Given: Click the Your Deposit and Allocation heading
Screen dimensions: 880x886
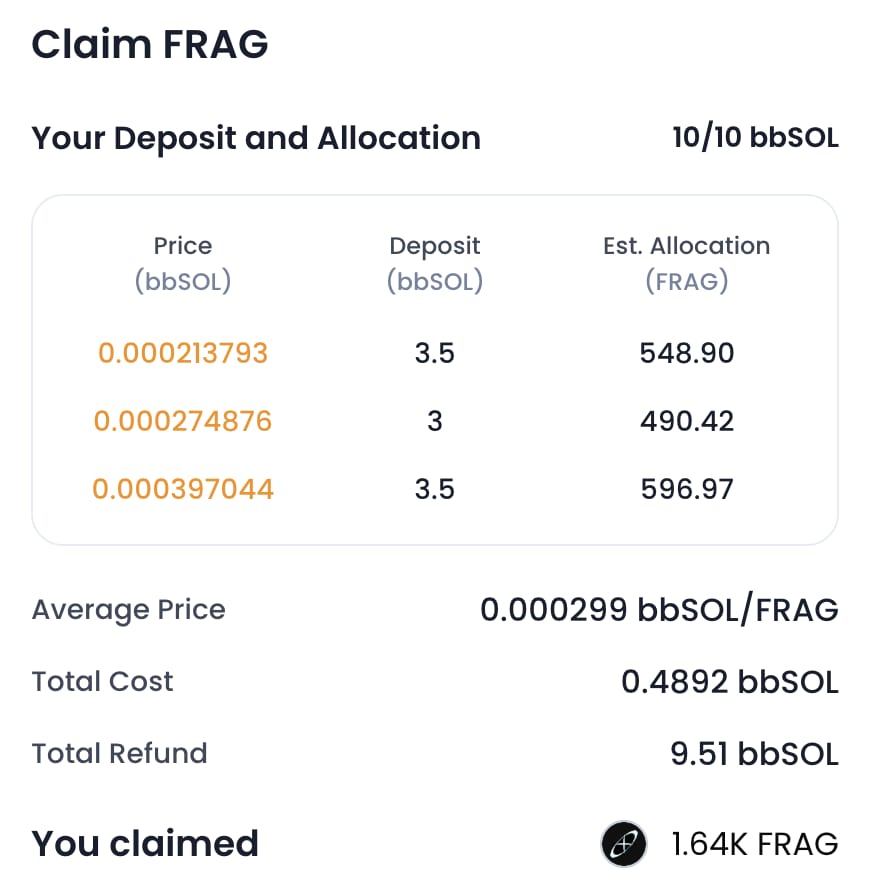Looking at the screenshot, I should pos(256,138).
